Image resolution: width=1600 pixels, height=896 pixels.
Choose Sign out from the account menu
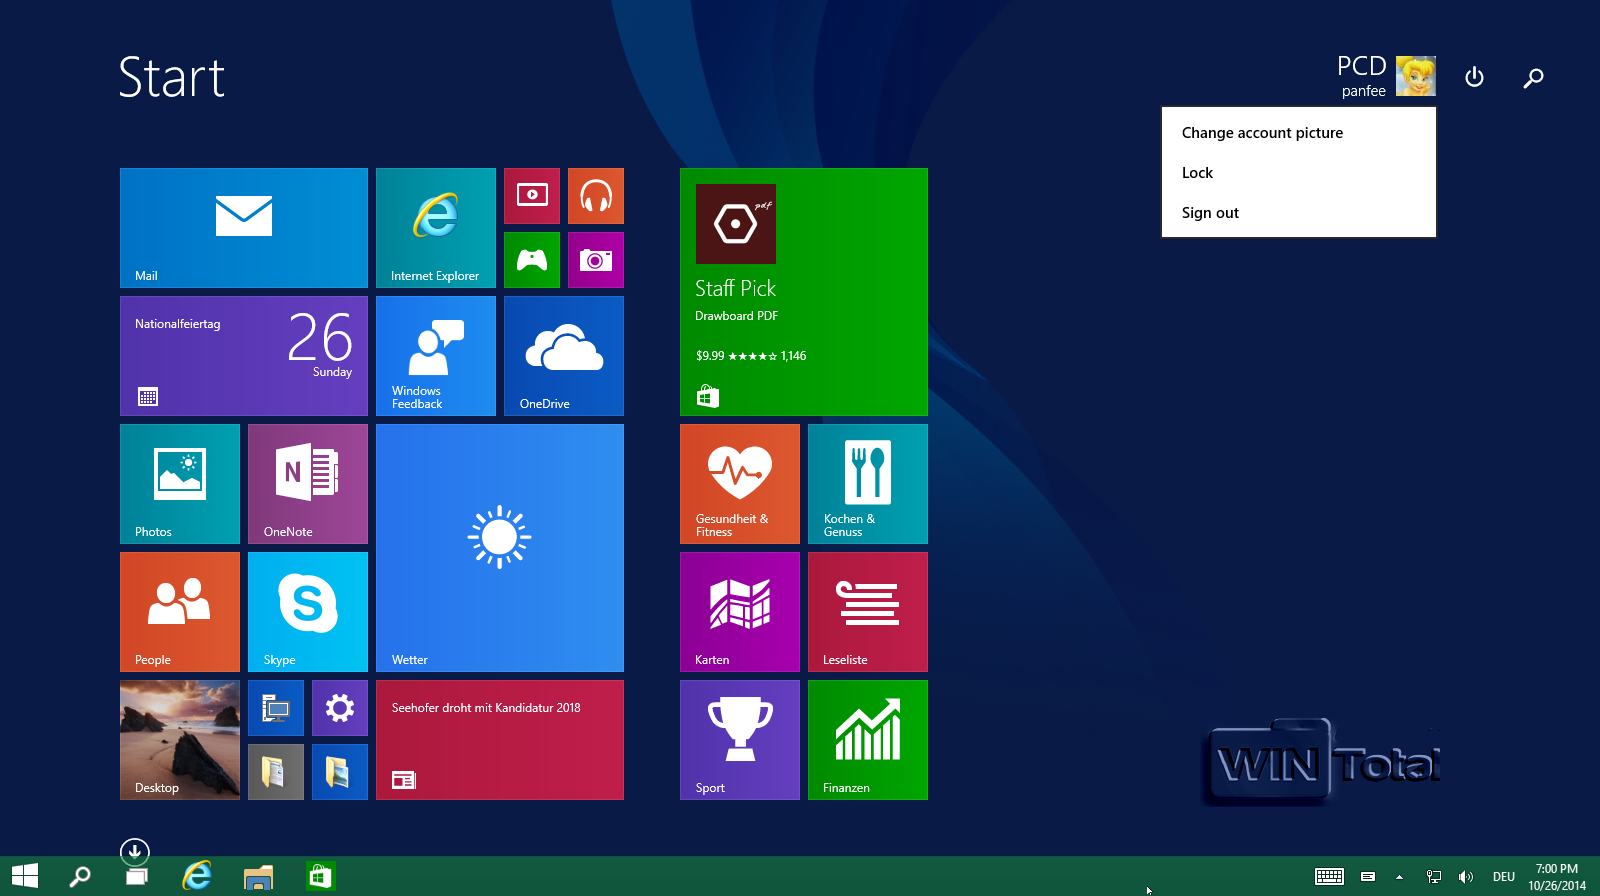[1298, 213]
